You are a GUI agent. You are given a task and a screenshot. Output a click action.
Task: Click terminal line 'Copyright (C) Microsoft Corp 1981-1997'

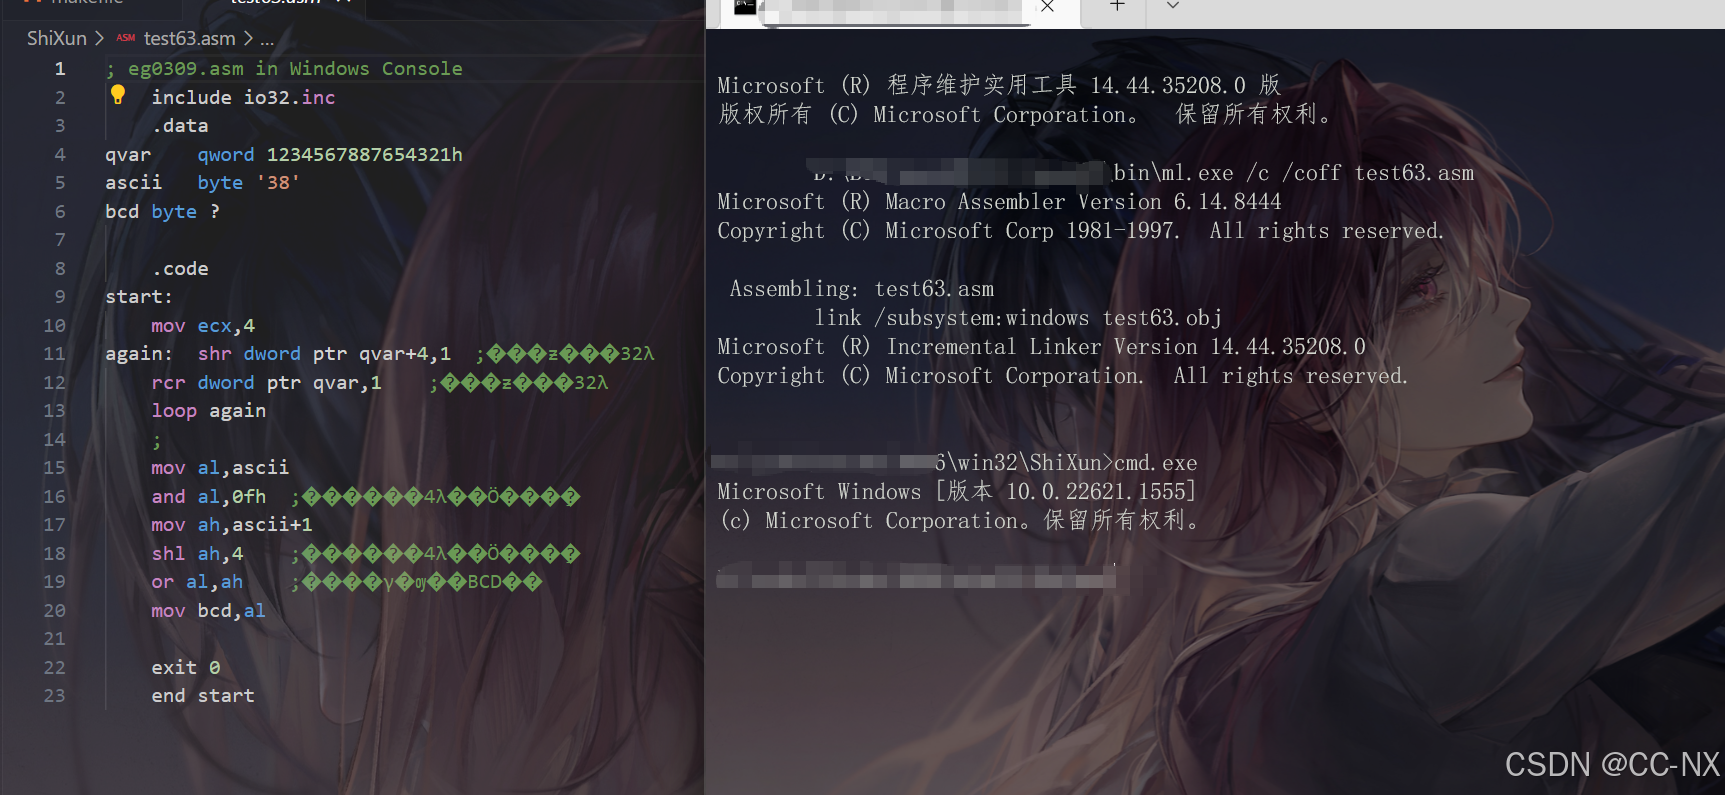click(948, 231)
